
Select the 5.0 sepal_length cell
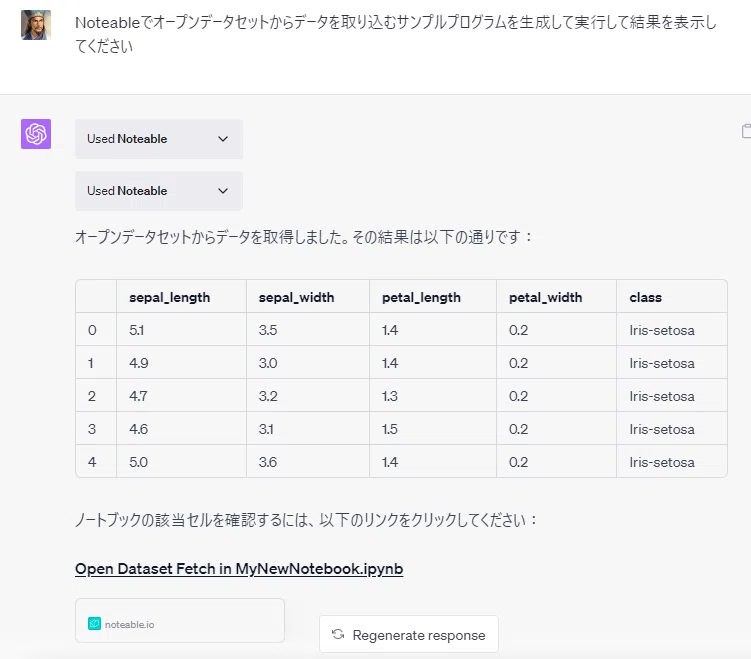(x=182, y=462)
